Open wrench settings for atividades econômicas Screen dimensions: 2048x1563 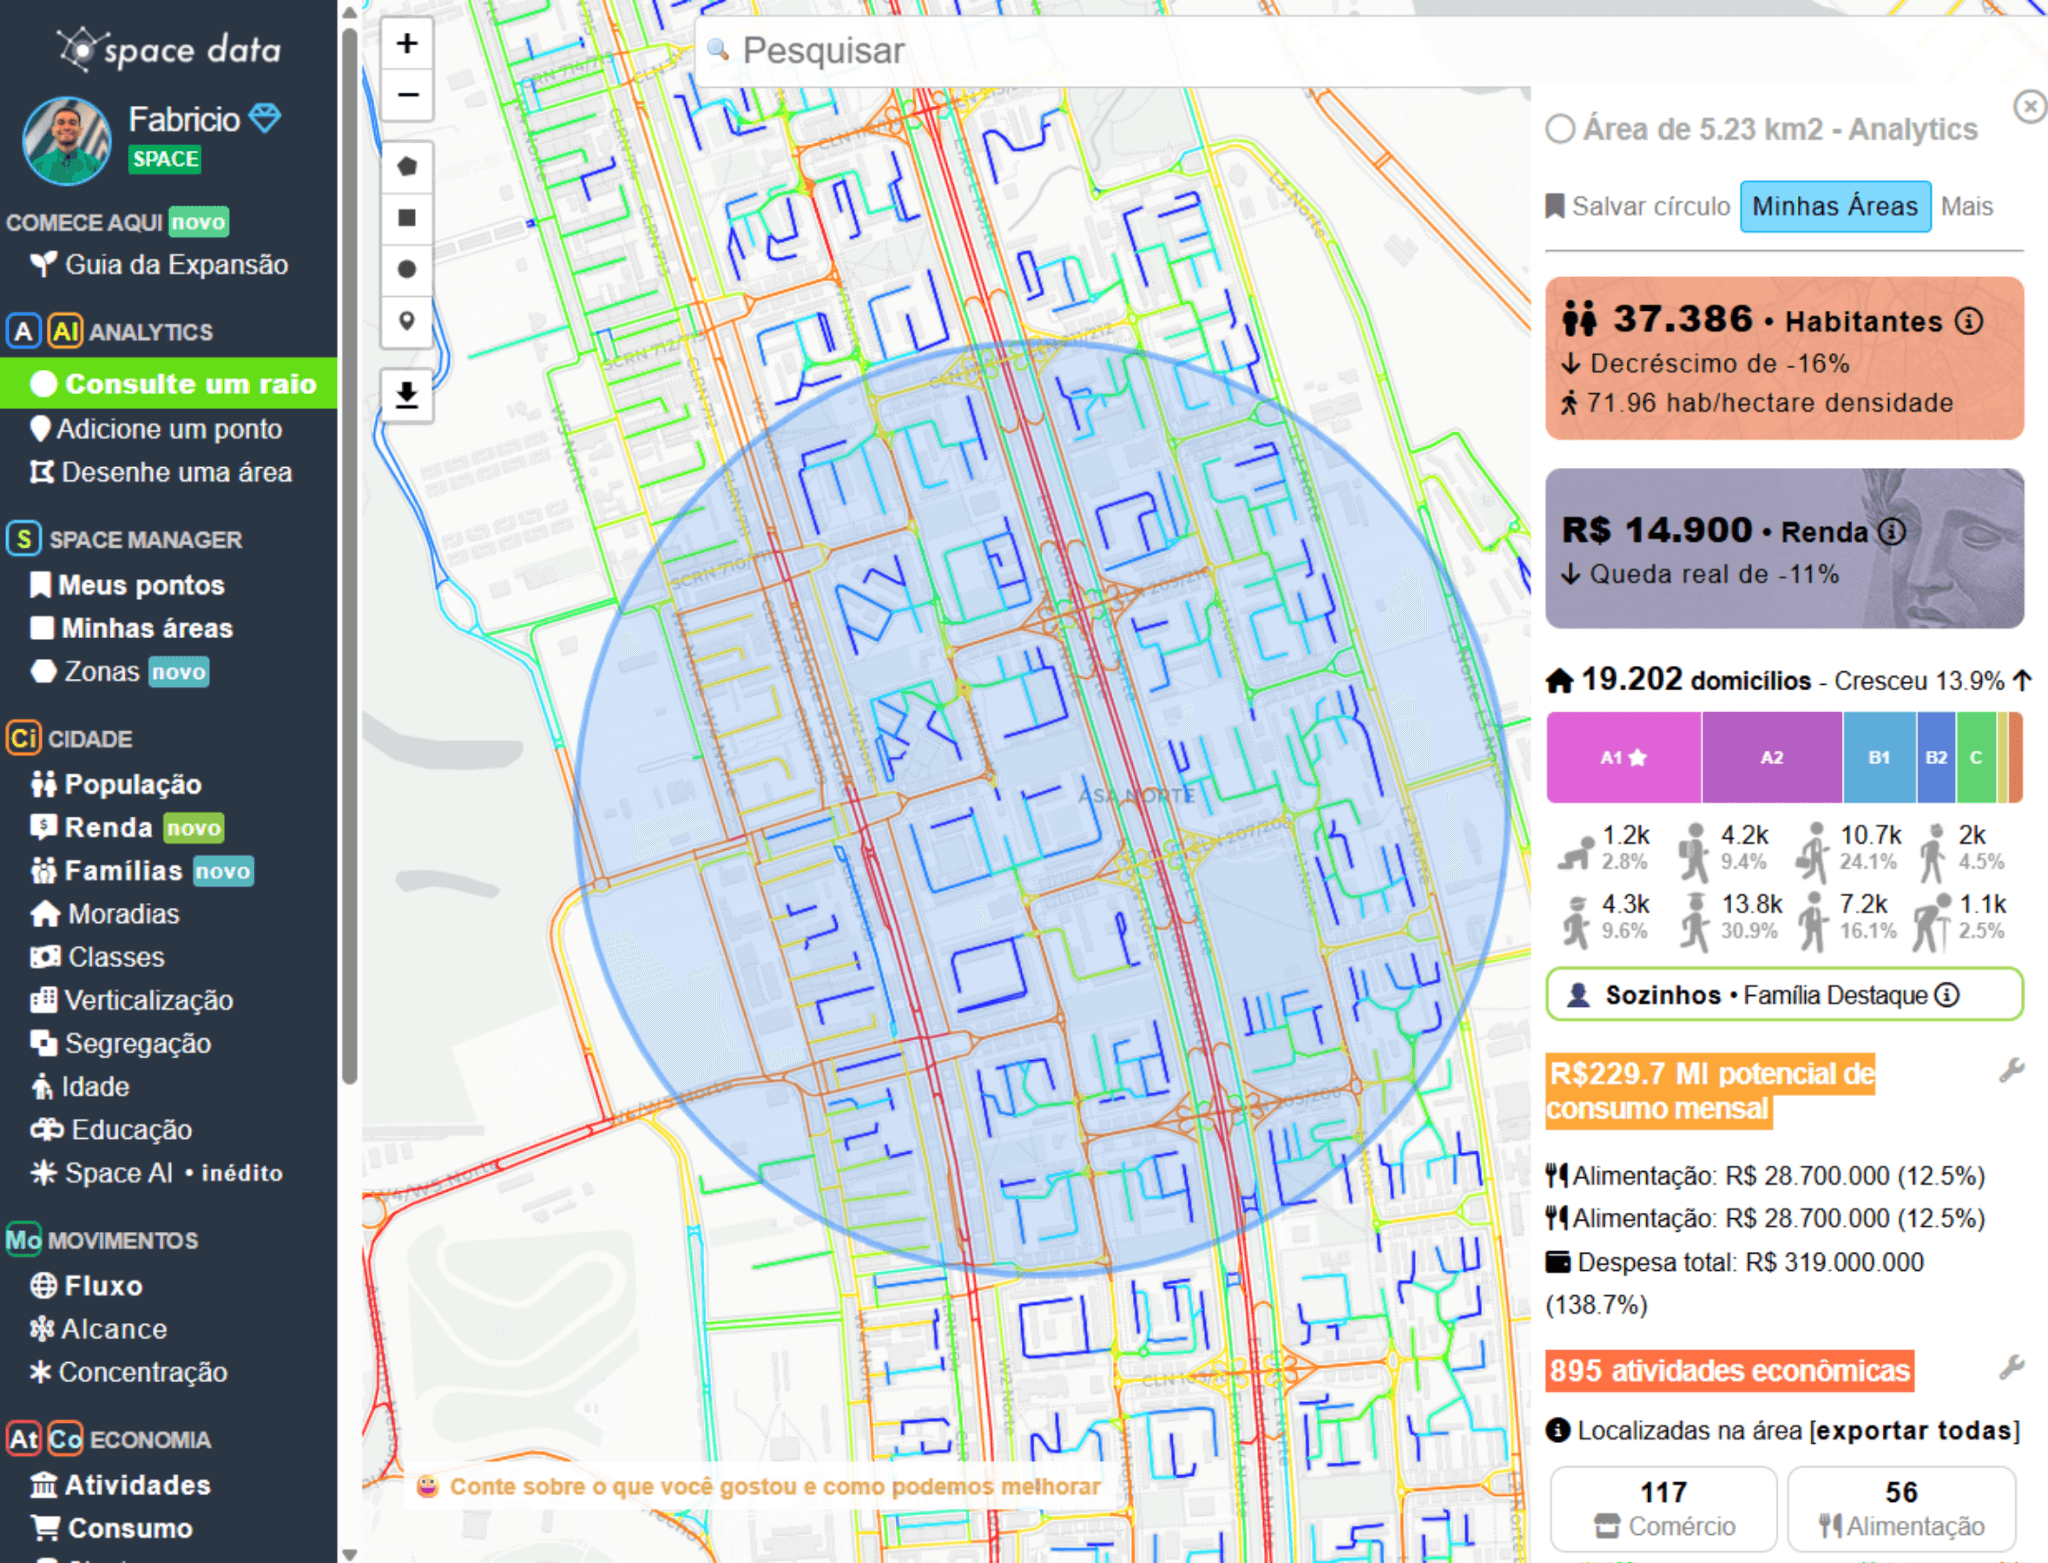pos(2011,1367)
